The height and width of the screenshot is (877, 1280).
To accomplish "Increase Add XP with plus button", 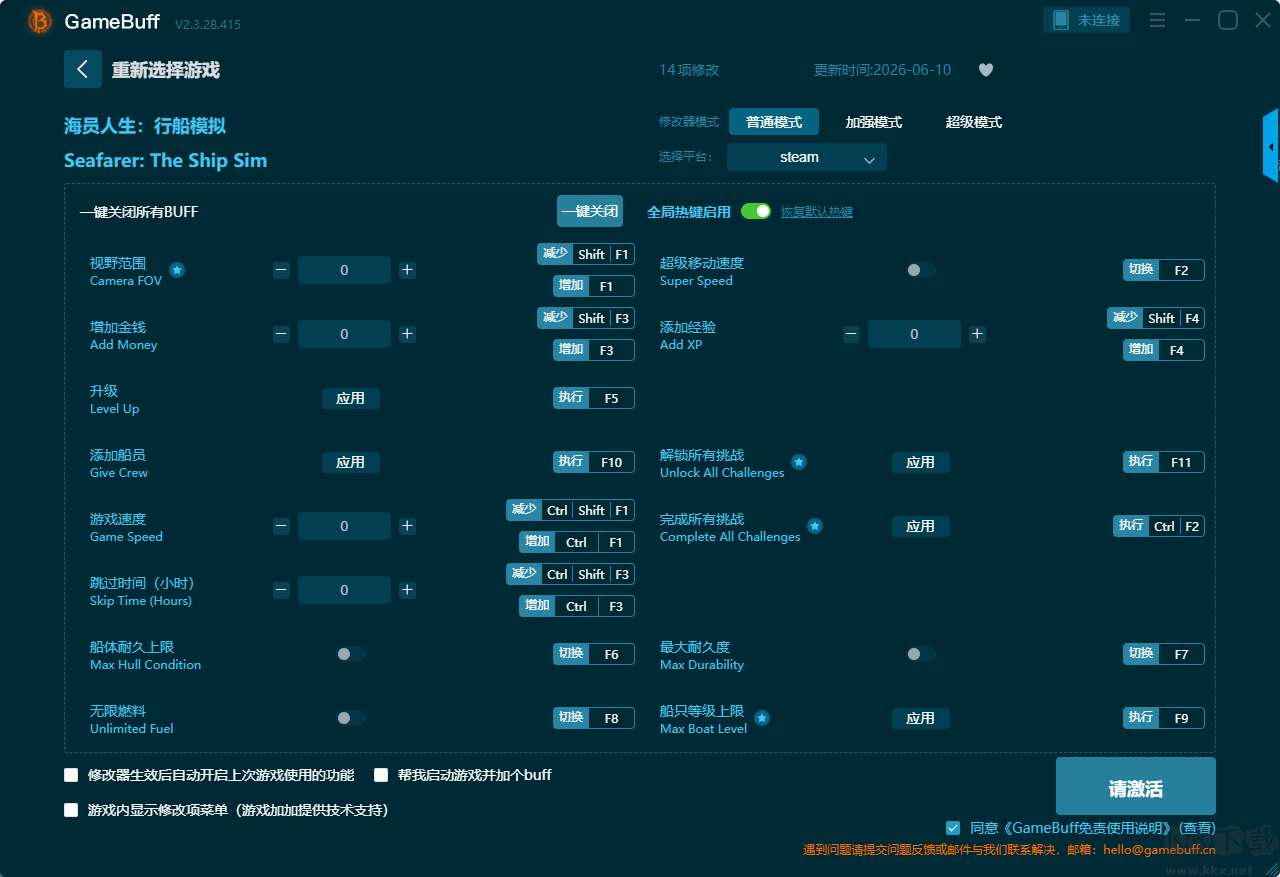I will (977, 334).
